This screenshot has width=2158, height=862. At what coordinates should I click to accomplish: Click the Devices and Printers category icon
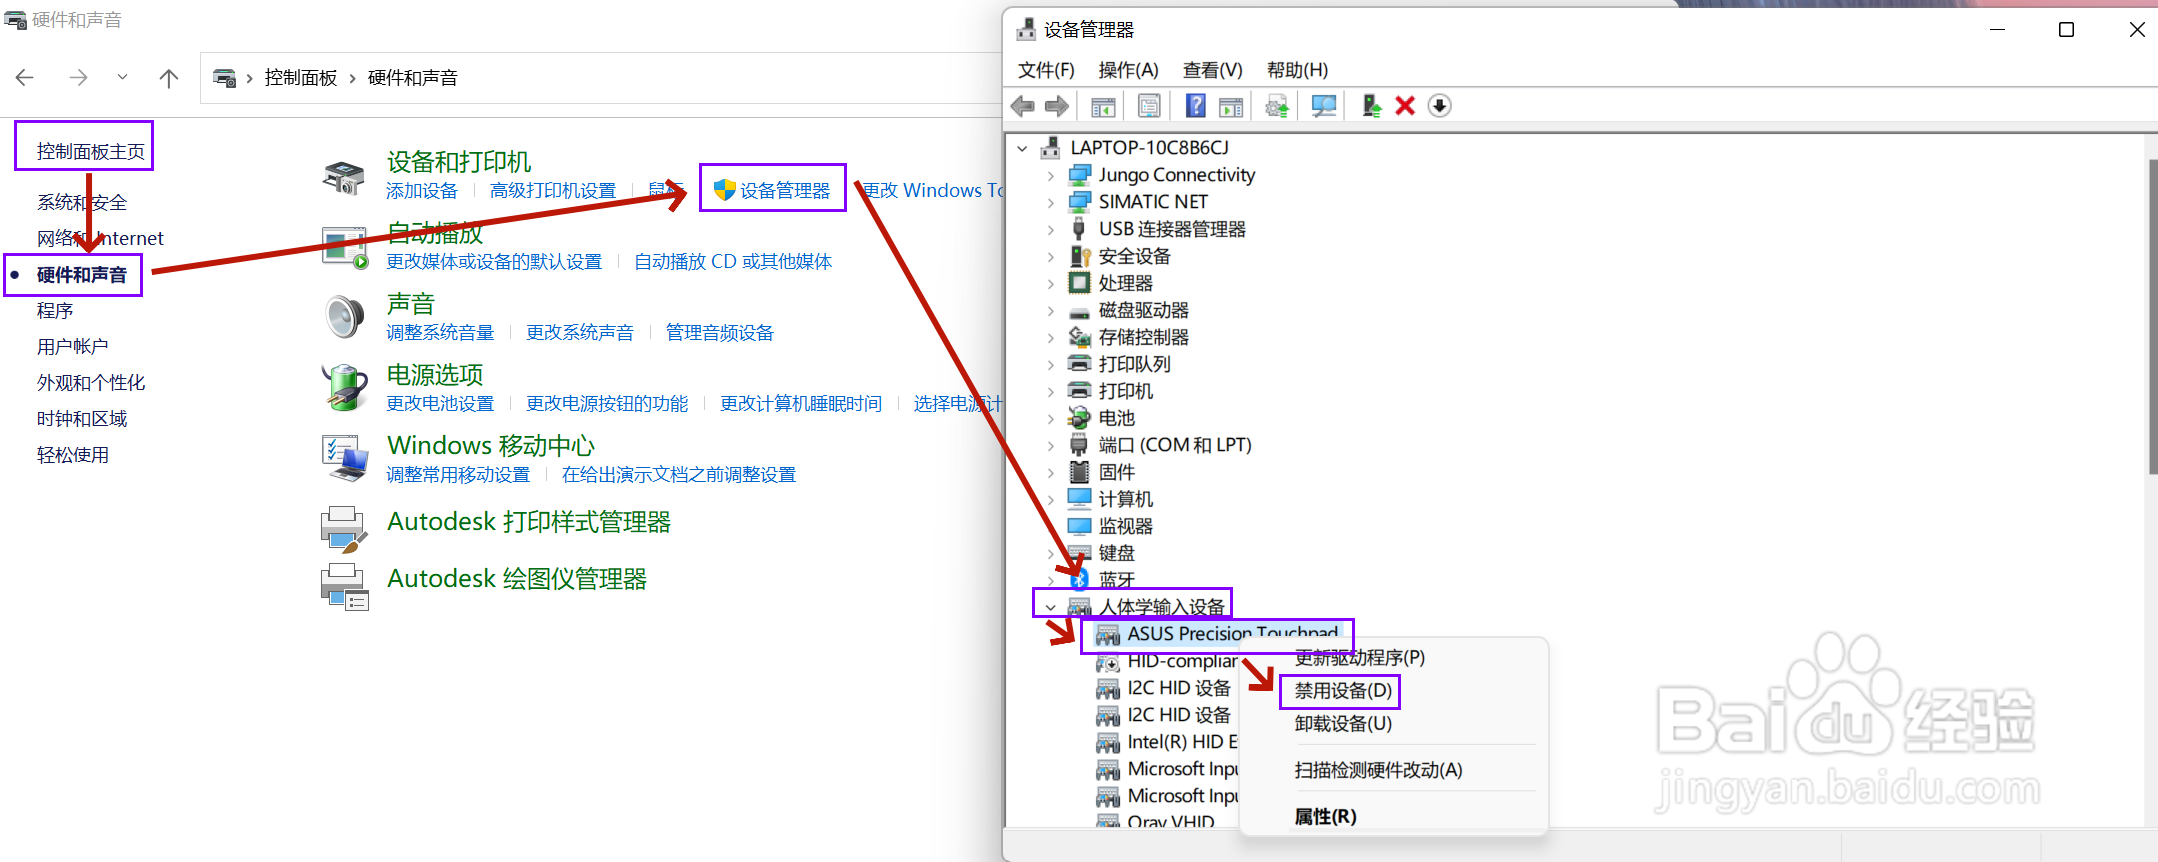tap(344, 177)
